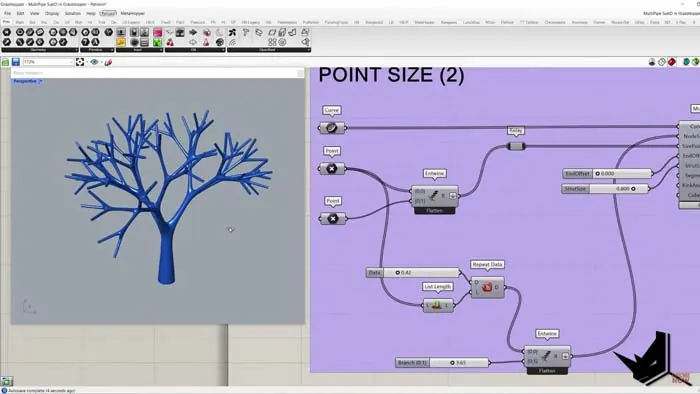700x394 pixels.
Task: Open the File menu
Action: coord(8,13)
